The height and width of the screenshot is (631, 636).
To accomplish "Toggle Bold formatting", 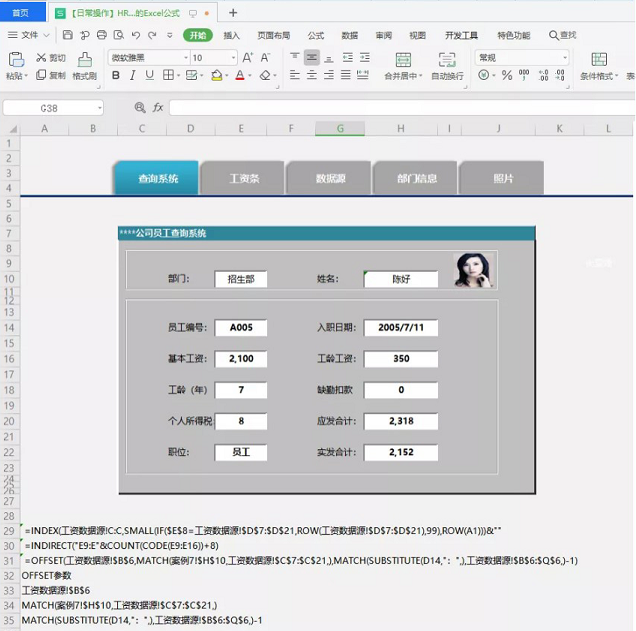I will pyautogui.click(x=116, y=75).
